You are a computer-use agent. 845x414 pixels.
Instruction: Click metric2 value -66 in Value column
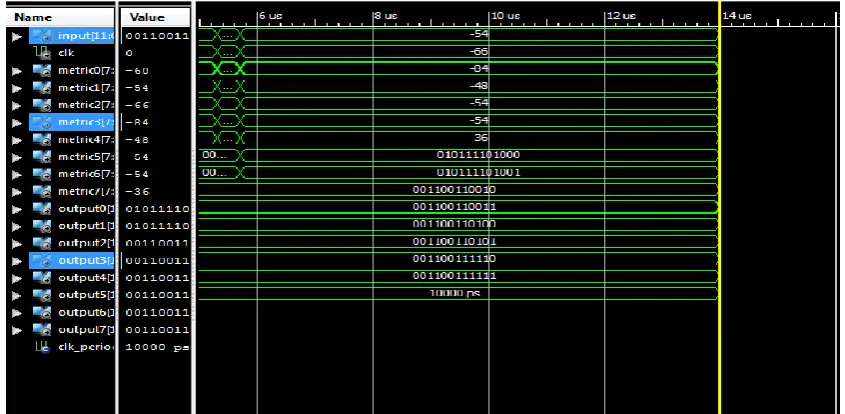point(137,105)
